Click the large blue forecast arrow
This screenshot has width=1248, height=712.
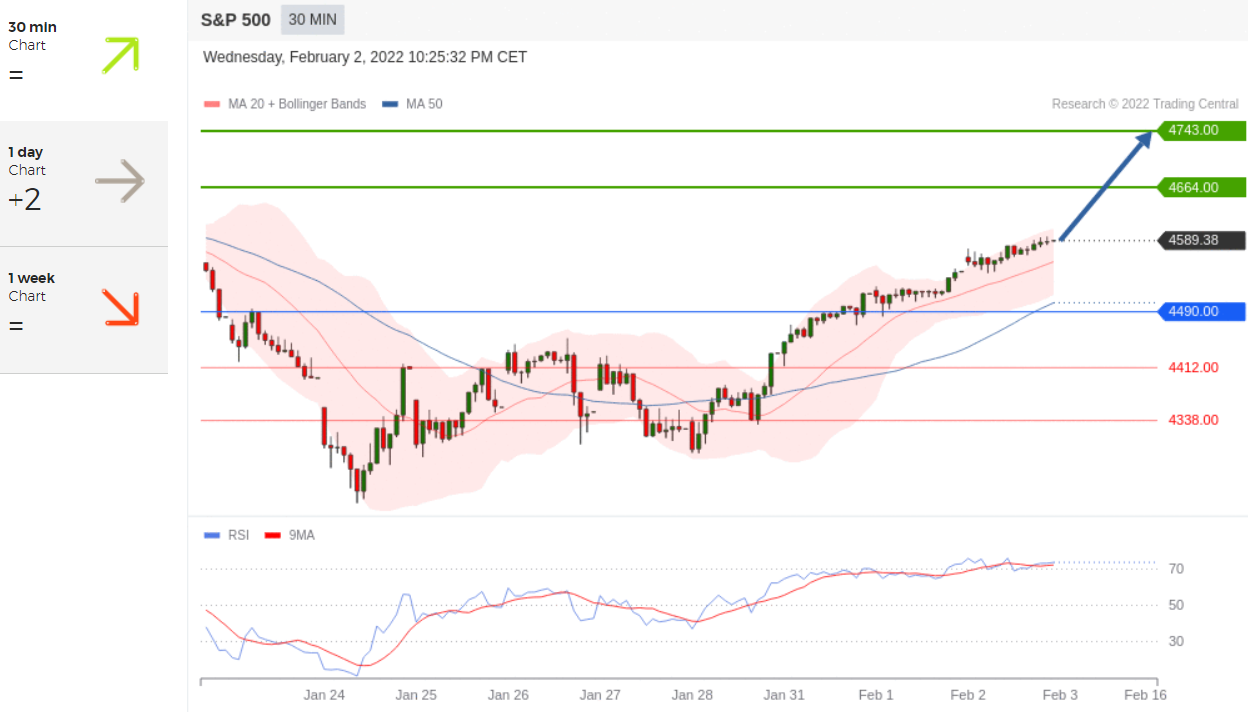tap(1105, 186)
